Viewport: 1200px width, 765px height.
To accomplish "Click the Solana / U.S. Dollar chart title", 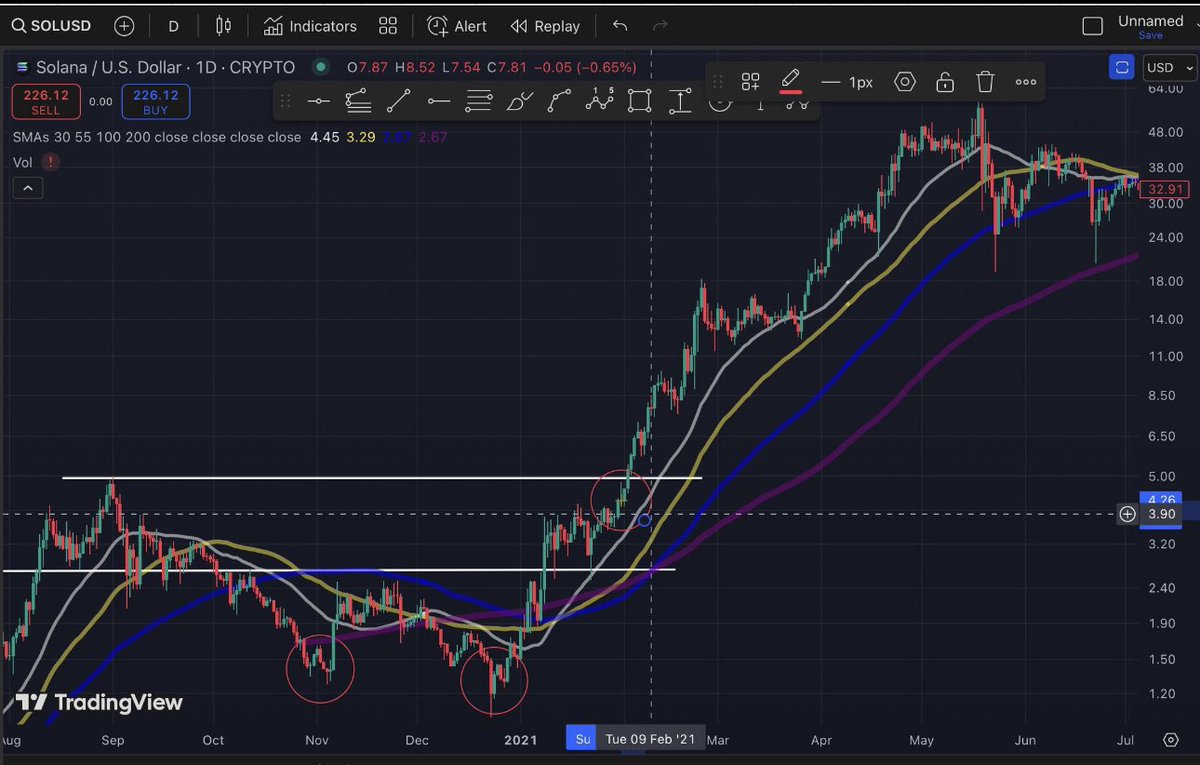I will [166, 68].
